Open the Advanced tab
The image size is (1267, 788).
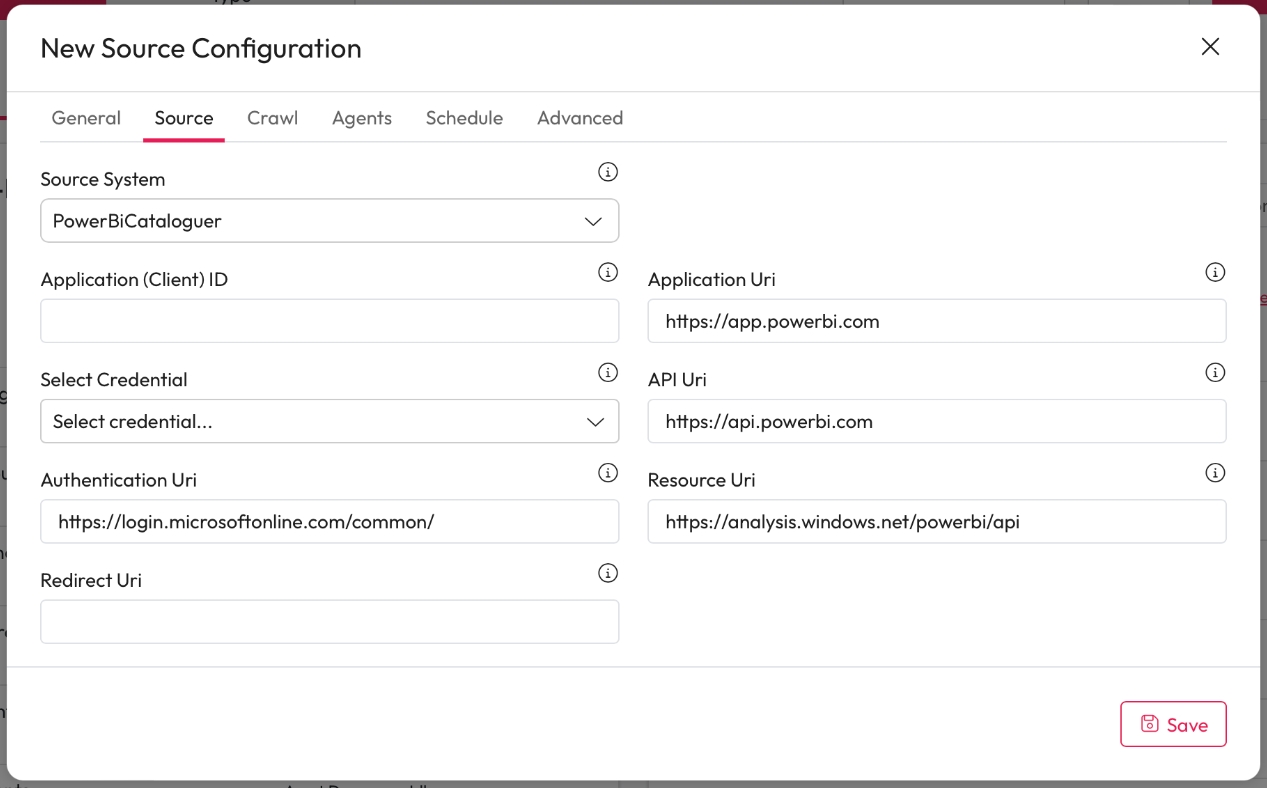[579, 118]
